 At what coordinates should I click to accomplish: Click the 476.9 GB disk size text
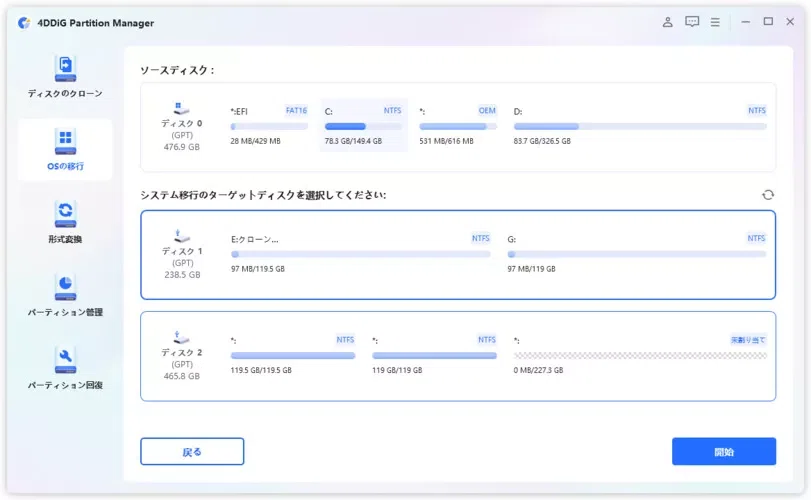[x=182, y=147]
